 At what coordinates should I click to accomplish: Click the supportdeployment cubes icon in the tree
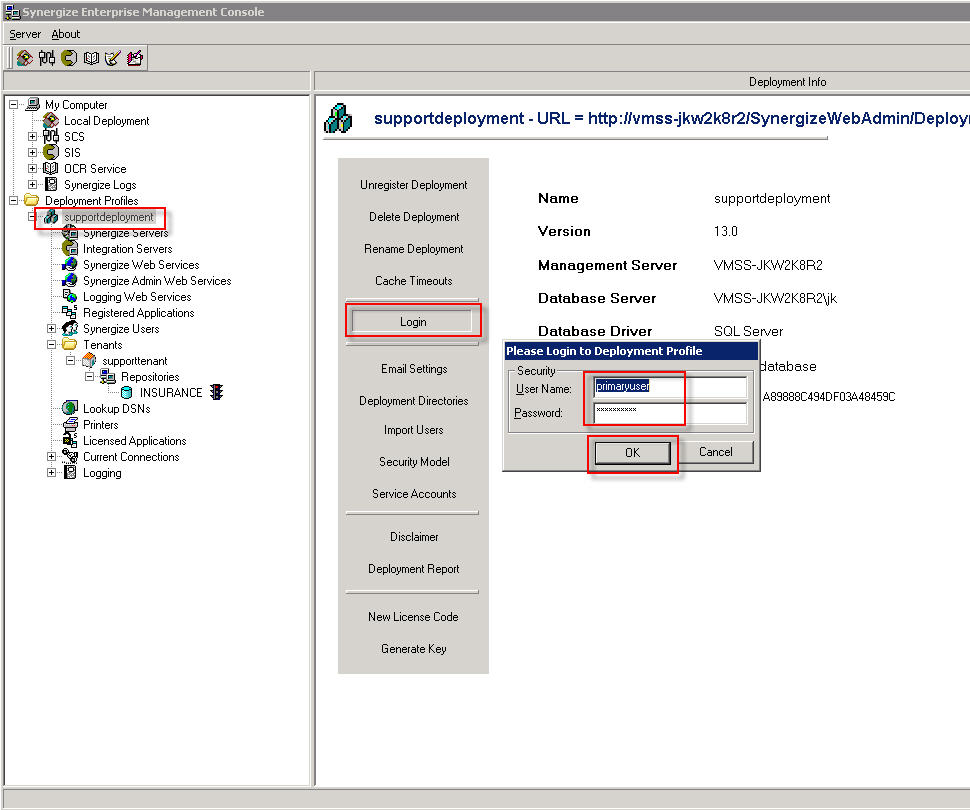[51, 217]
